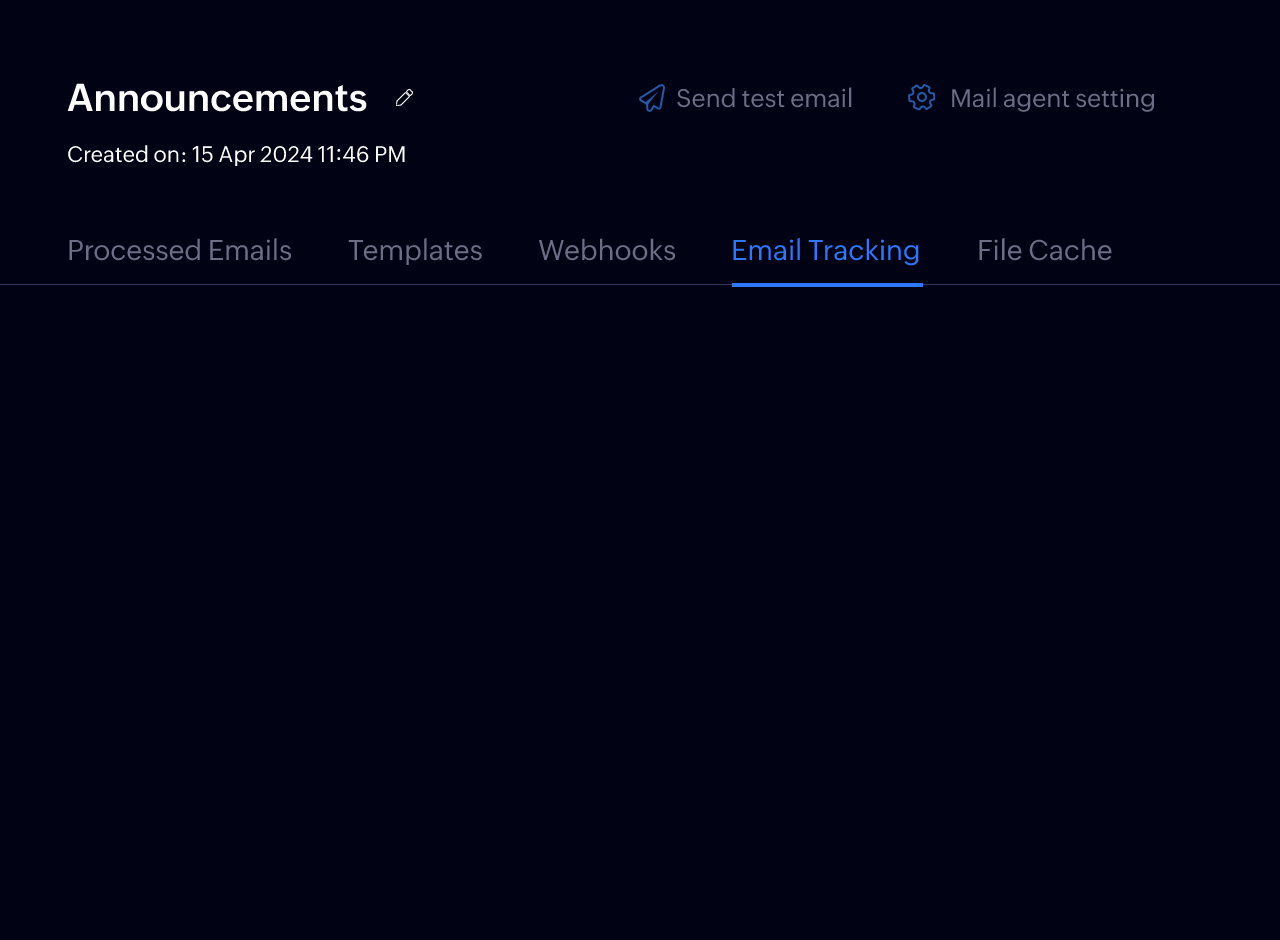View the Webhooks tab
Image resolution: width=1280 pixels, height=940 pixels.
click(x=607, y=250)
